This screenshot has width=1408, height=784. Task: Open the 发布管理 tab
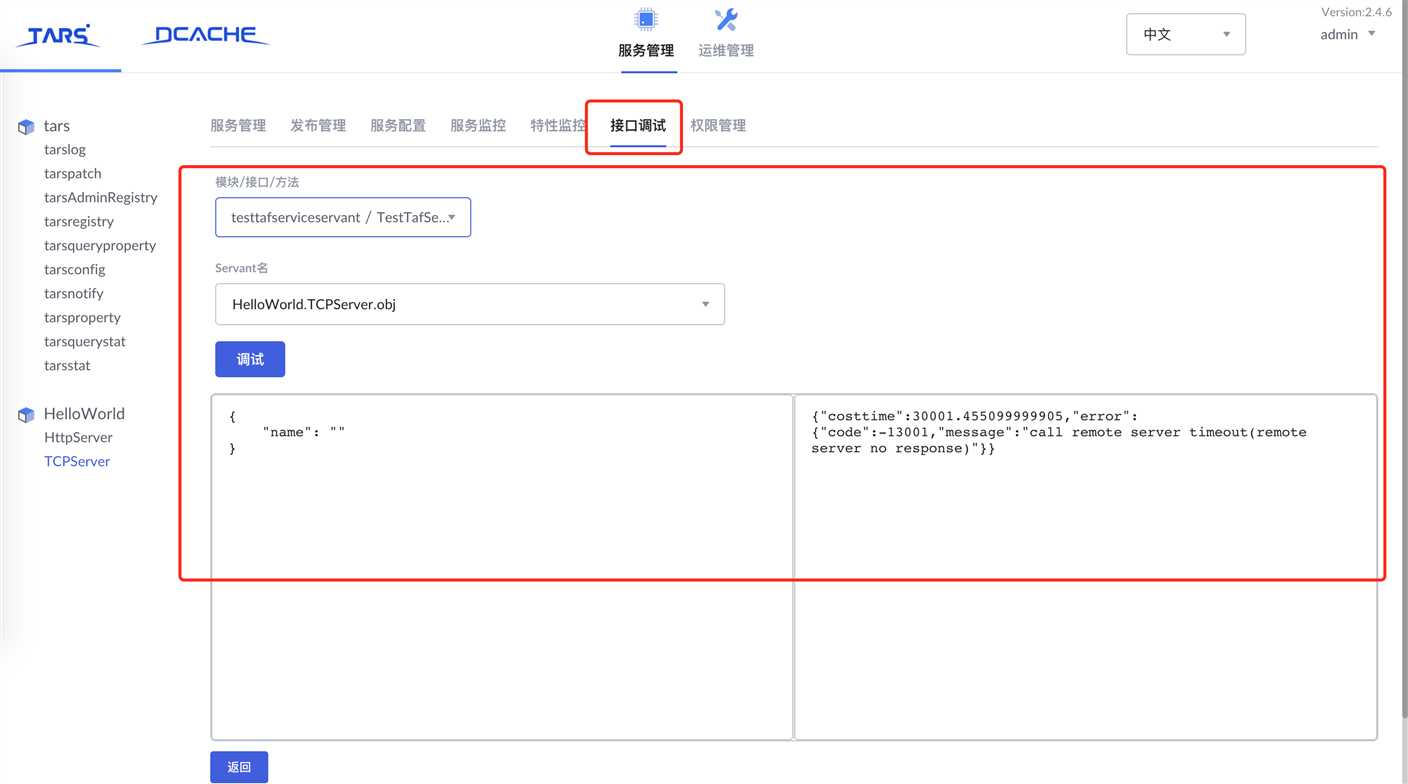318,125
